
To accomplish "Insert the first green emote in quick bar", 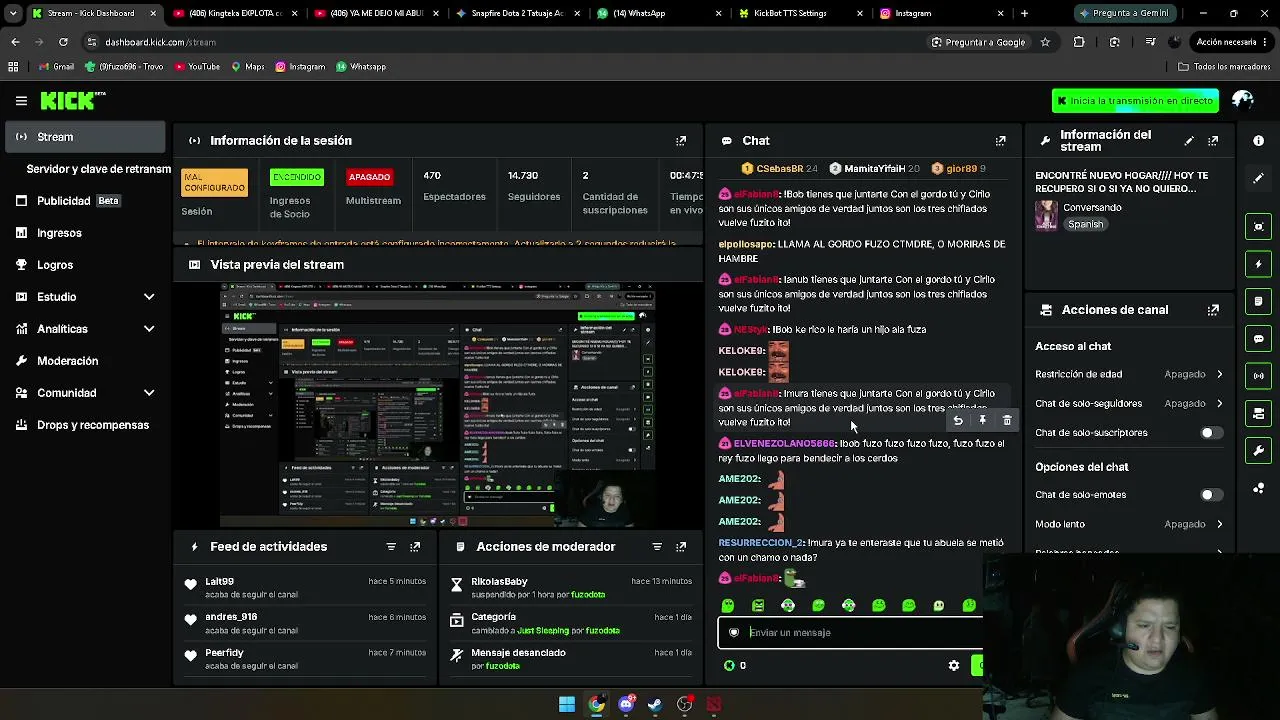I will pyautogui.click(x=728, y=606).
